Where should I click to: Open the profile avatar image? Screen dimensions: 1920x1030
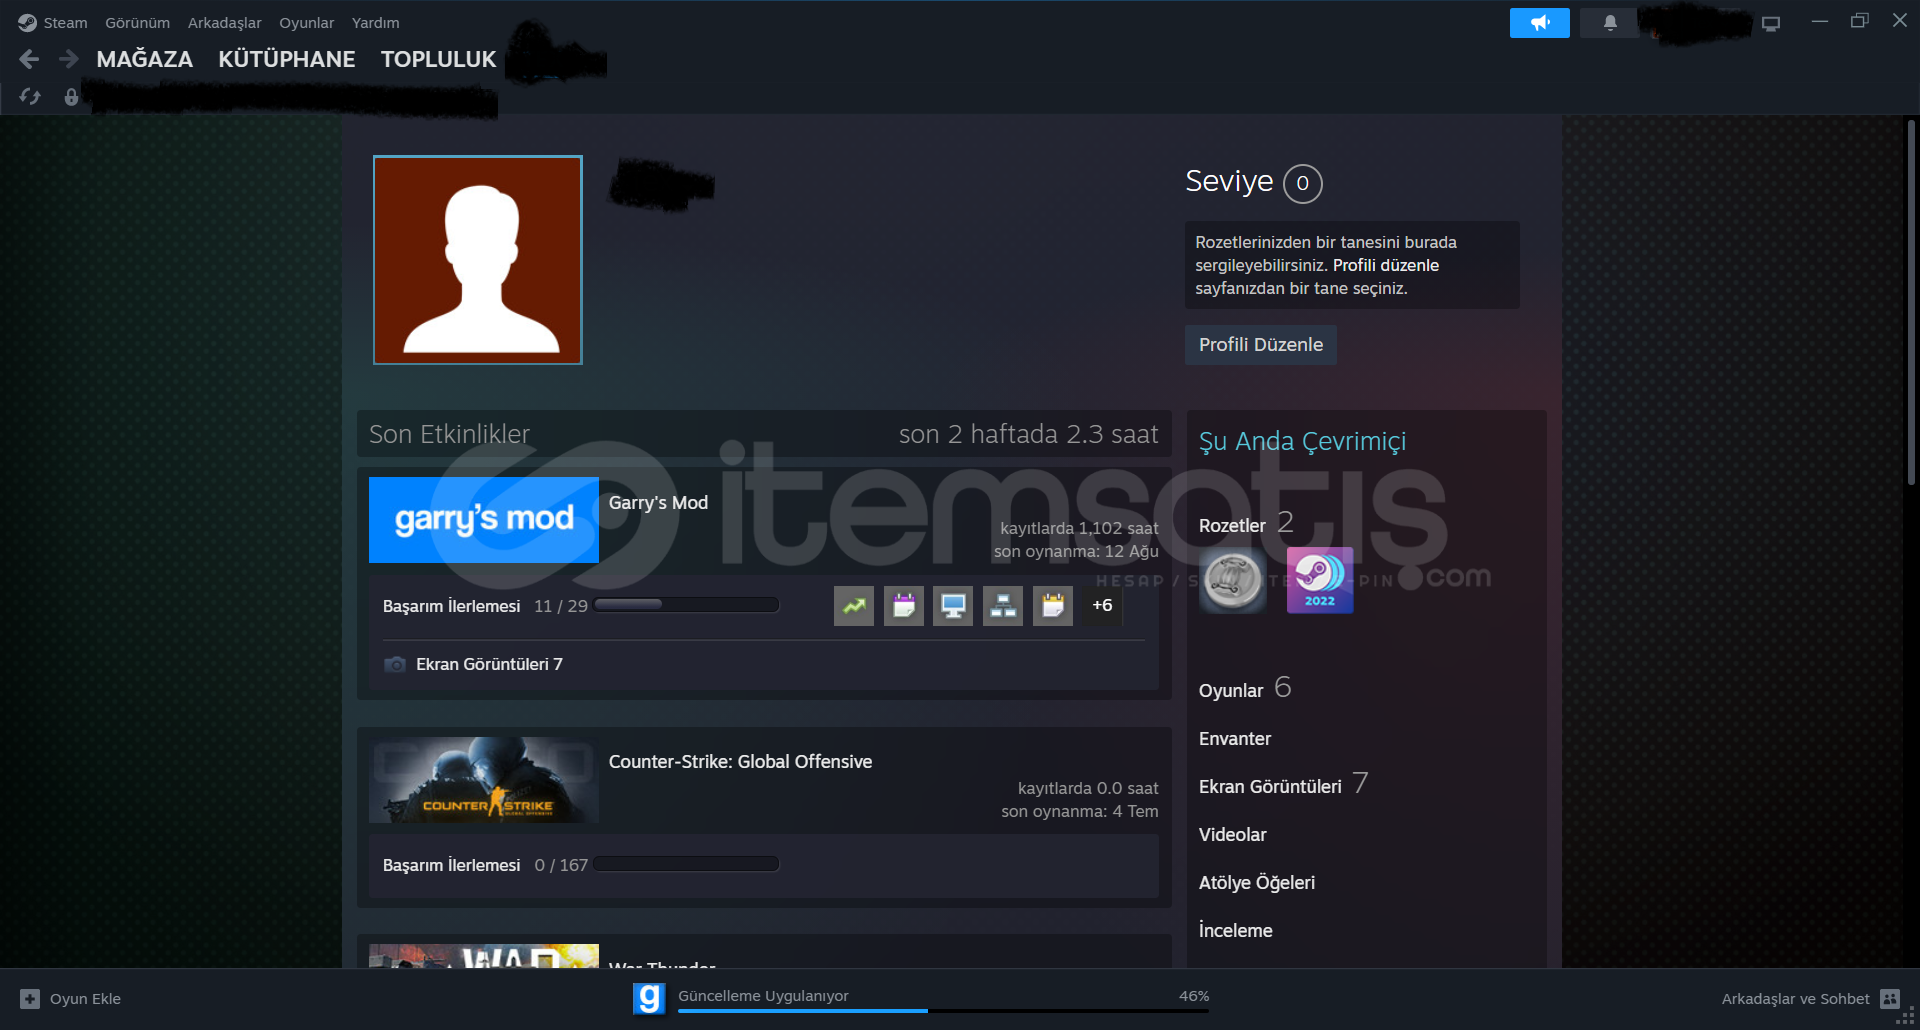click(x=478, y=260)
